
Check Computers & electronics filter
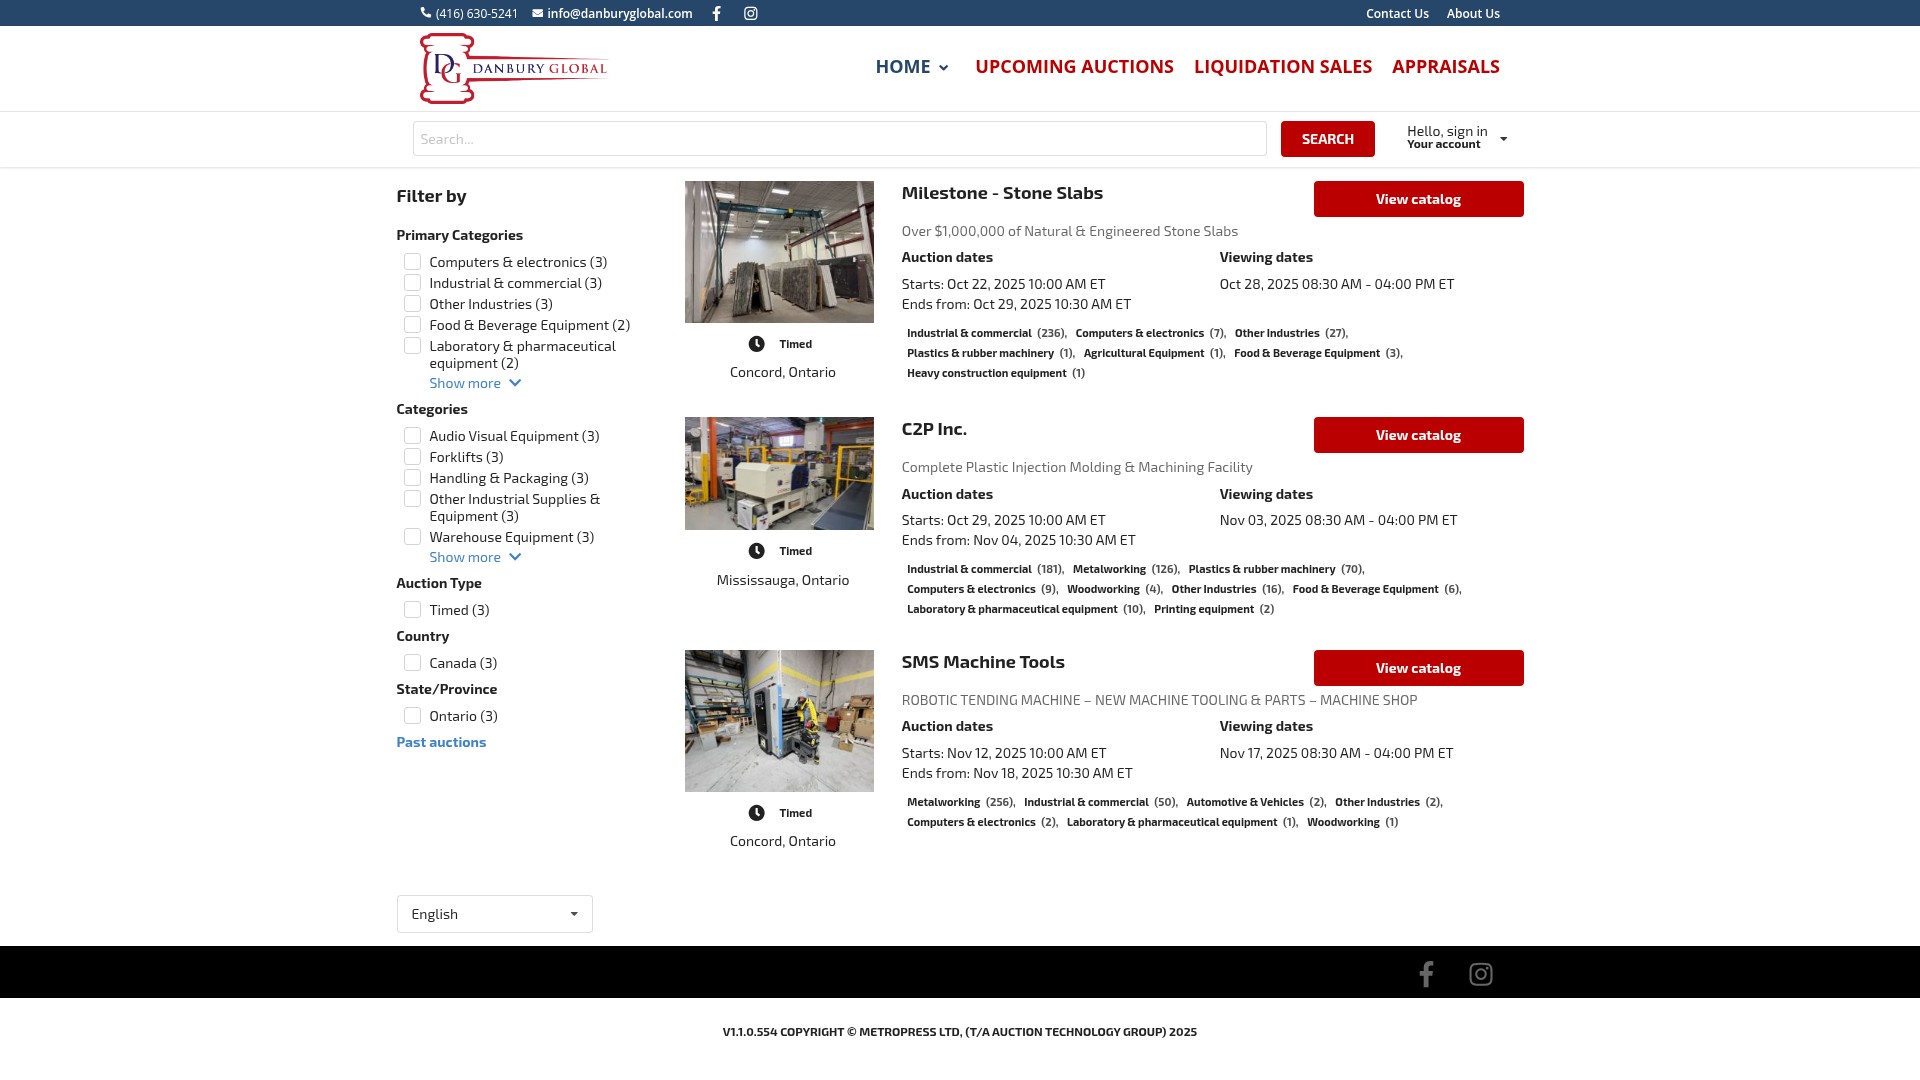click(x=412, y=262)
